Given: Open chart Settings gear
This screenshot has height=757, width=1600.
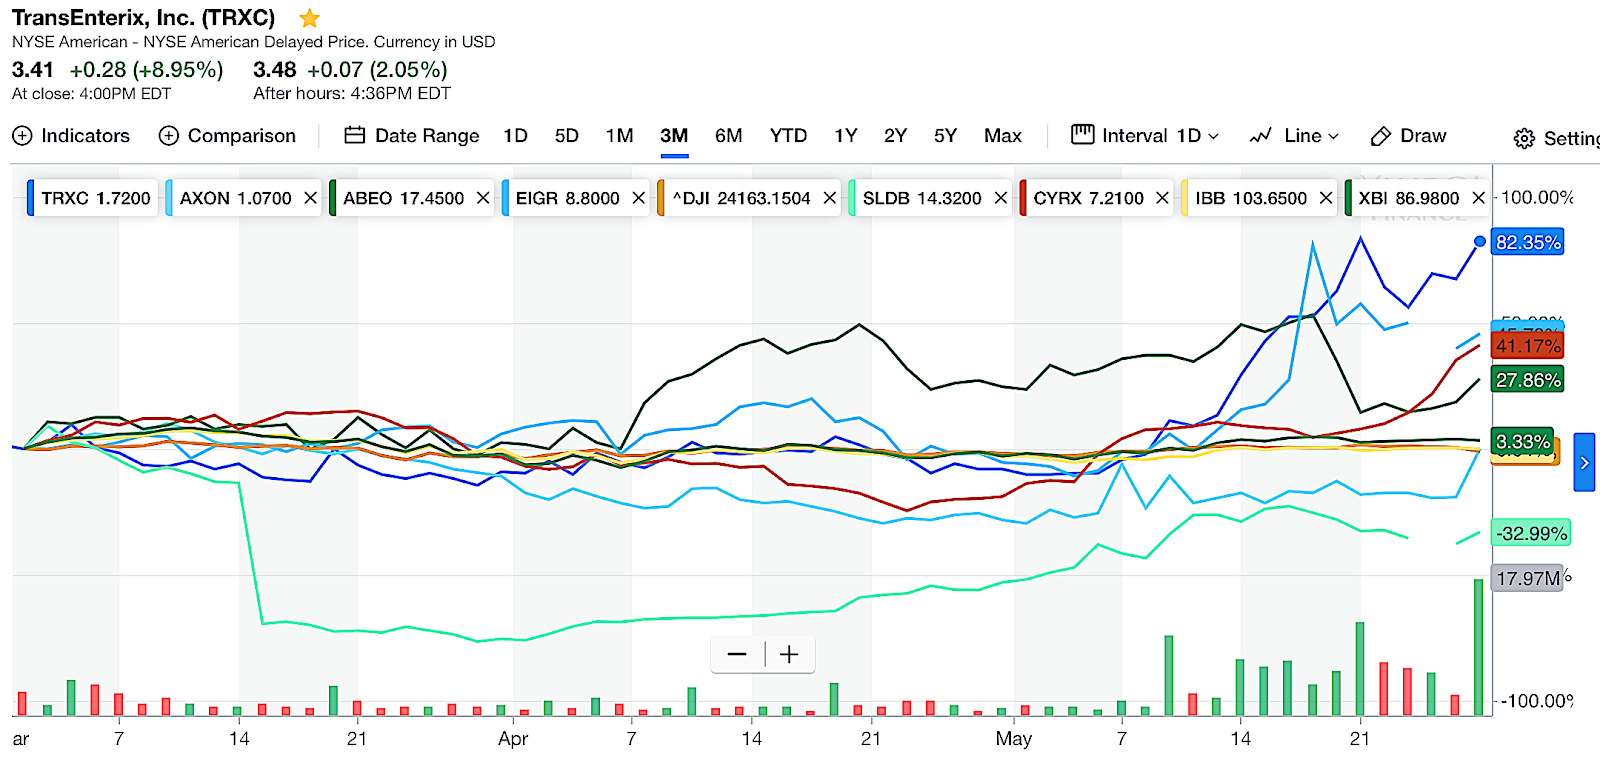Looking at the screenshot, I should pos(1556,139).
